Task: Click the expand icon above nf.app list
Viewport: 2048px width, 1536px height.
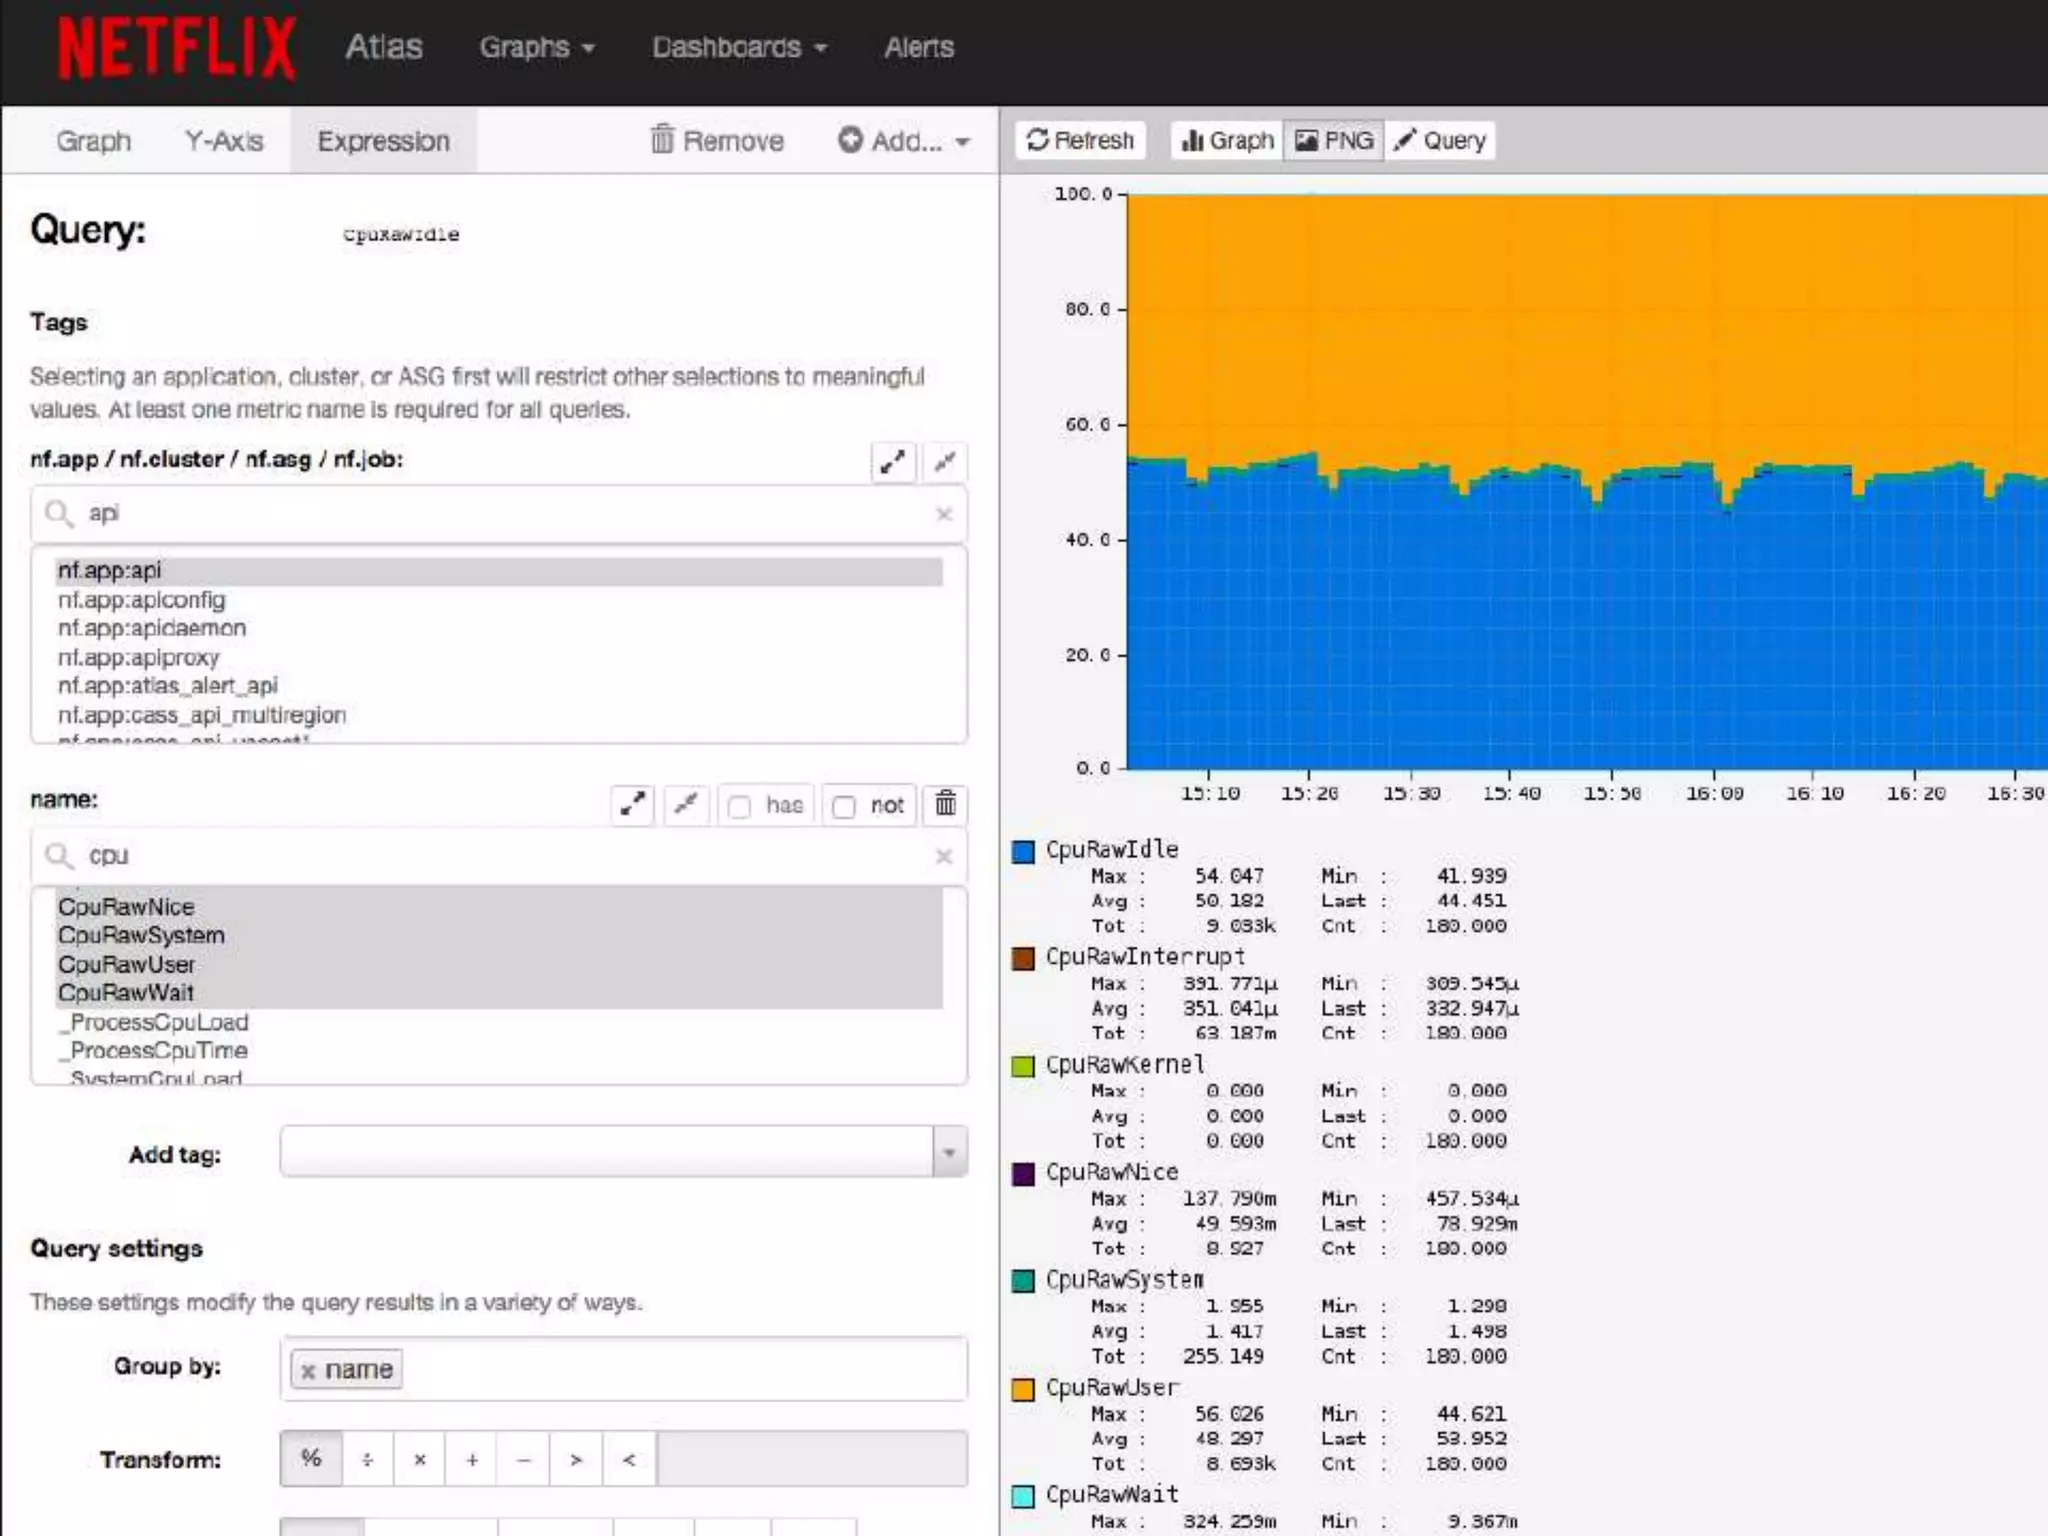Action: [x=892, y=462]
